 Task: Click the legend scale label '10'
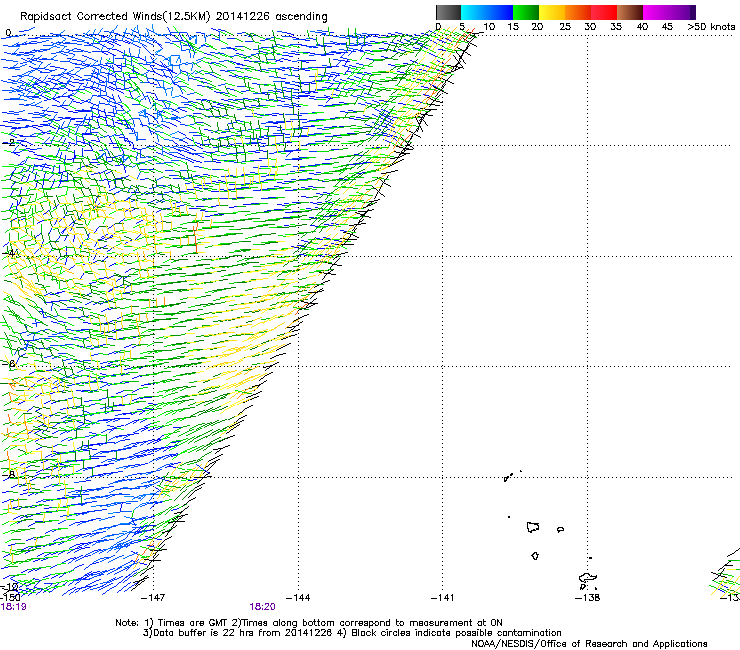coord(489,27)
